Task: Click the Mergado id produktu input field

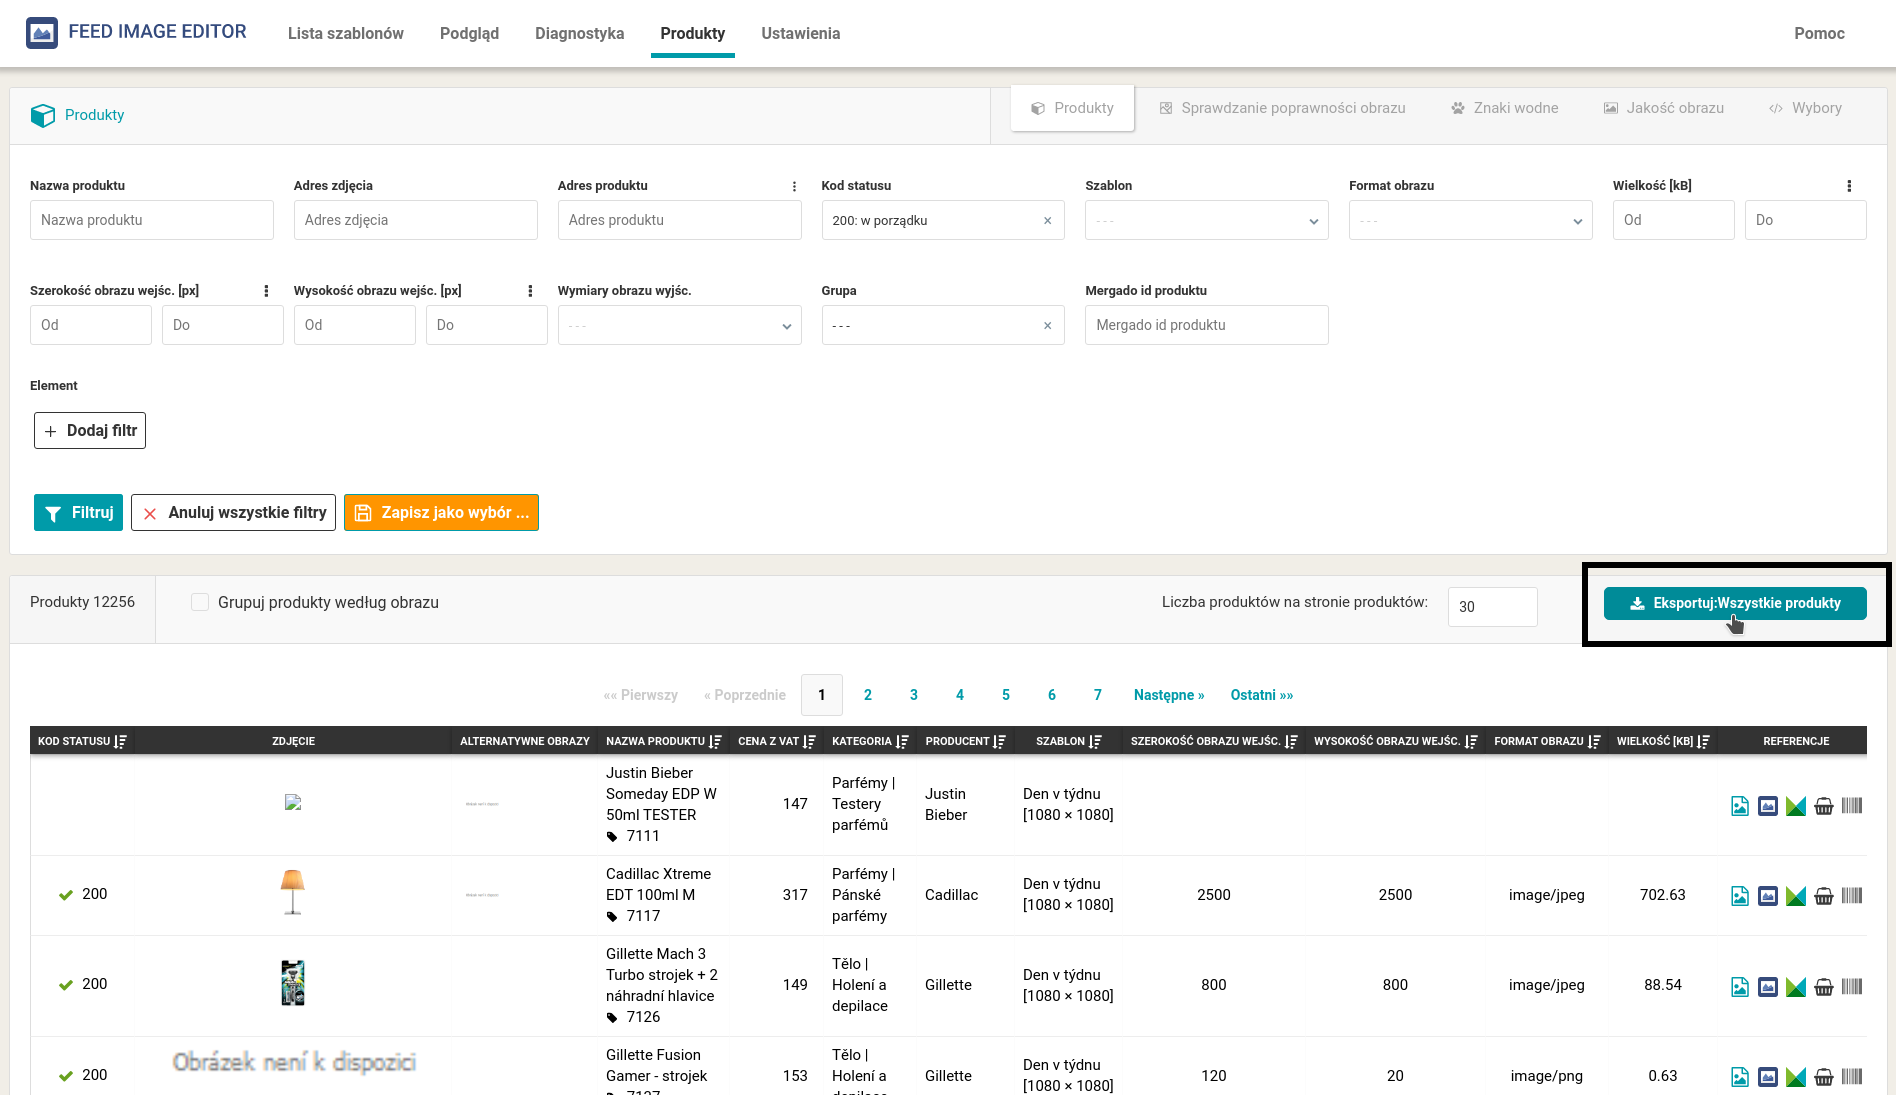Action: tap(1206, 325)
